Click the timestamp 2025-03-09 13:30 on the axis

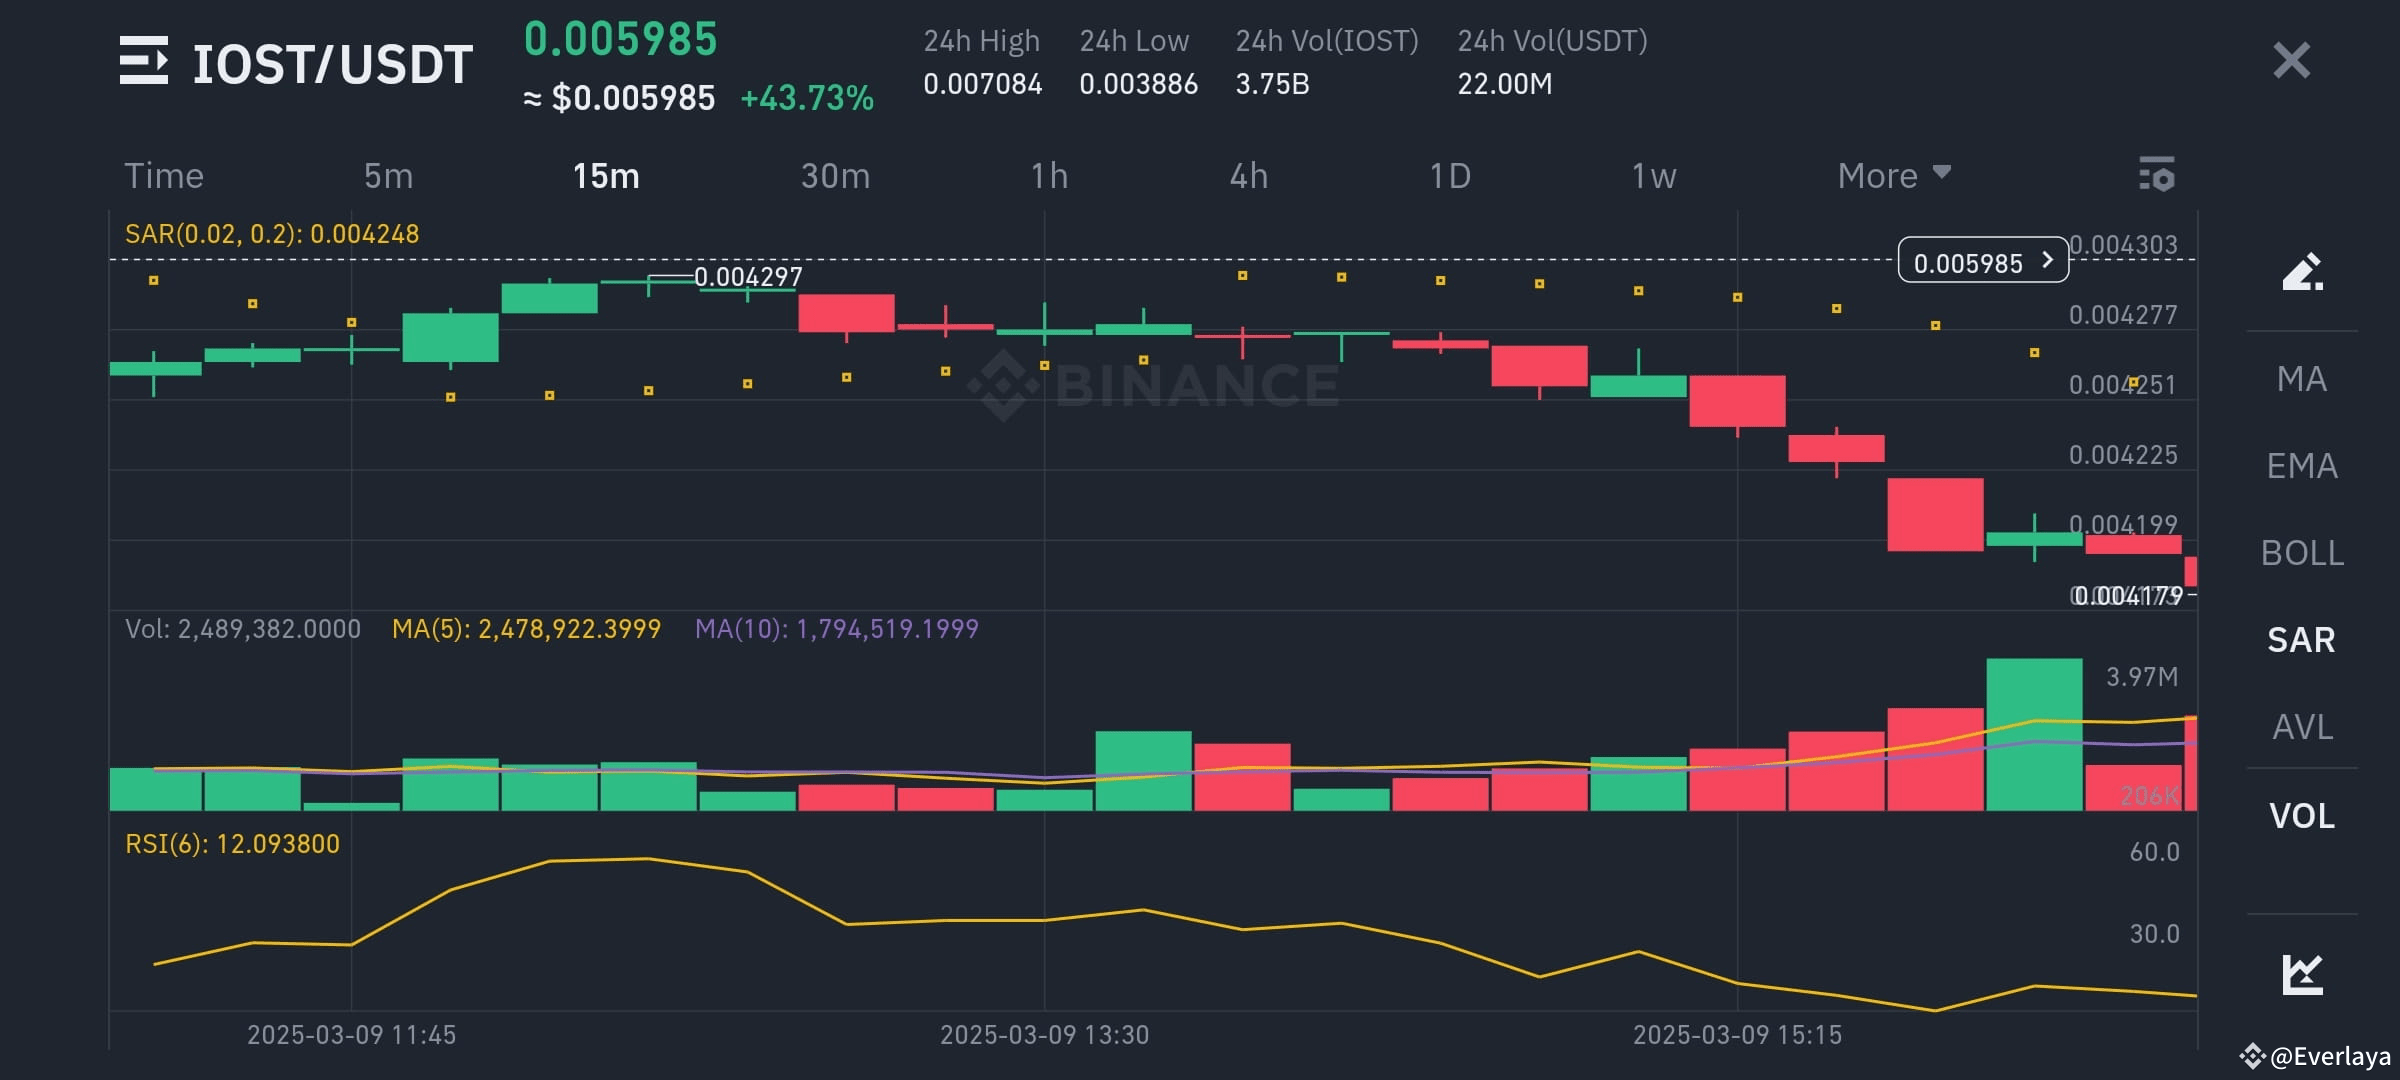1045,1035
